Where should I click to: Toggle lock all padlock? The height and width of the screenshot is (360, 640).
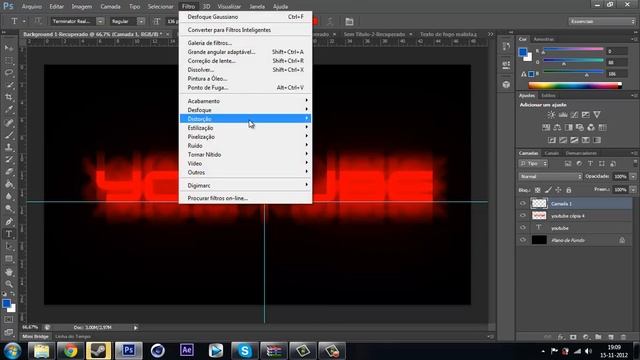click(x=569, y=190)
